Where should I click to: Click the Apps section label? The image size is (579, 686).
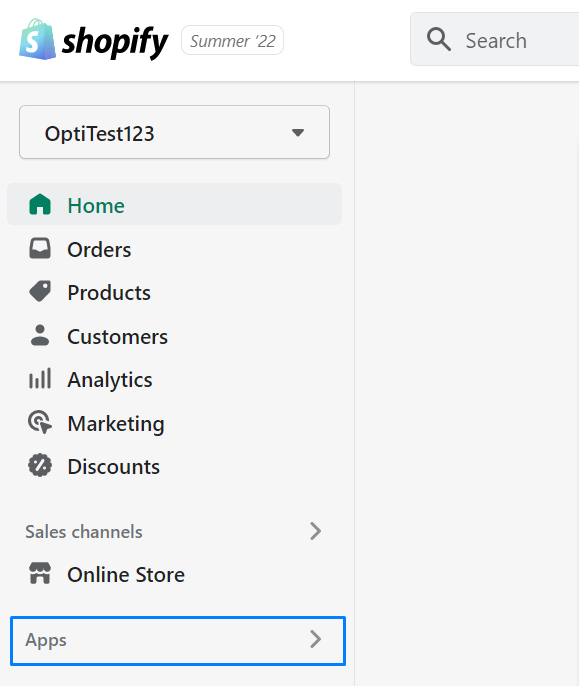46,640
